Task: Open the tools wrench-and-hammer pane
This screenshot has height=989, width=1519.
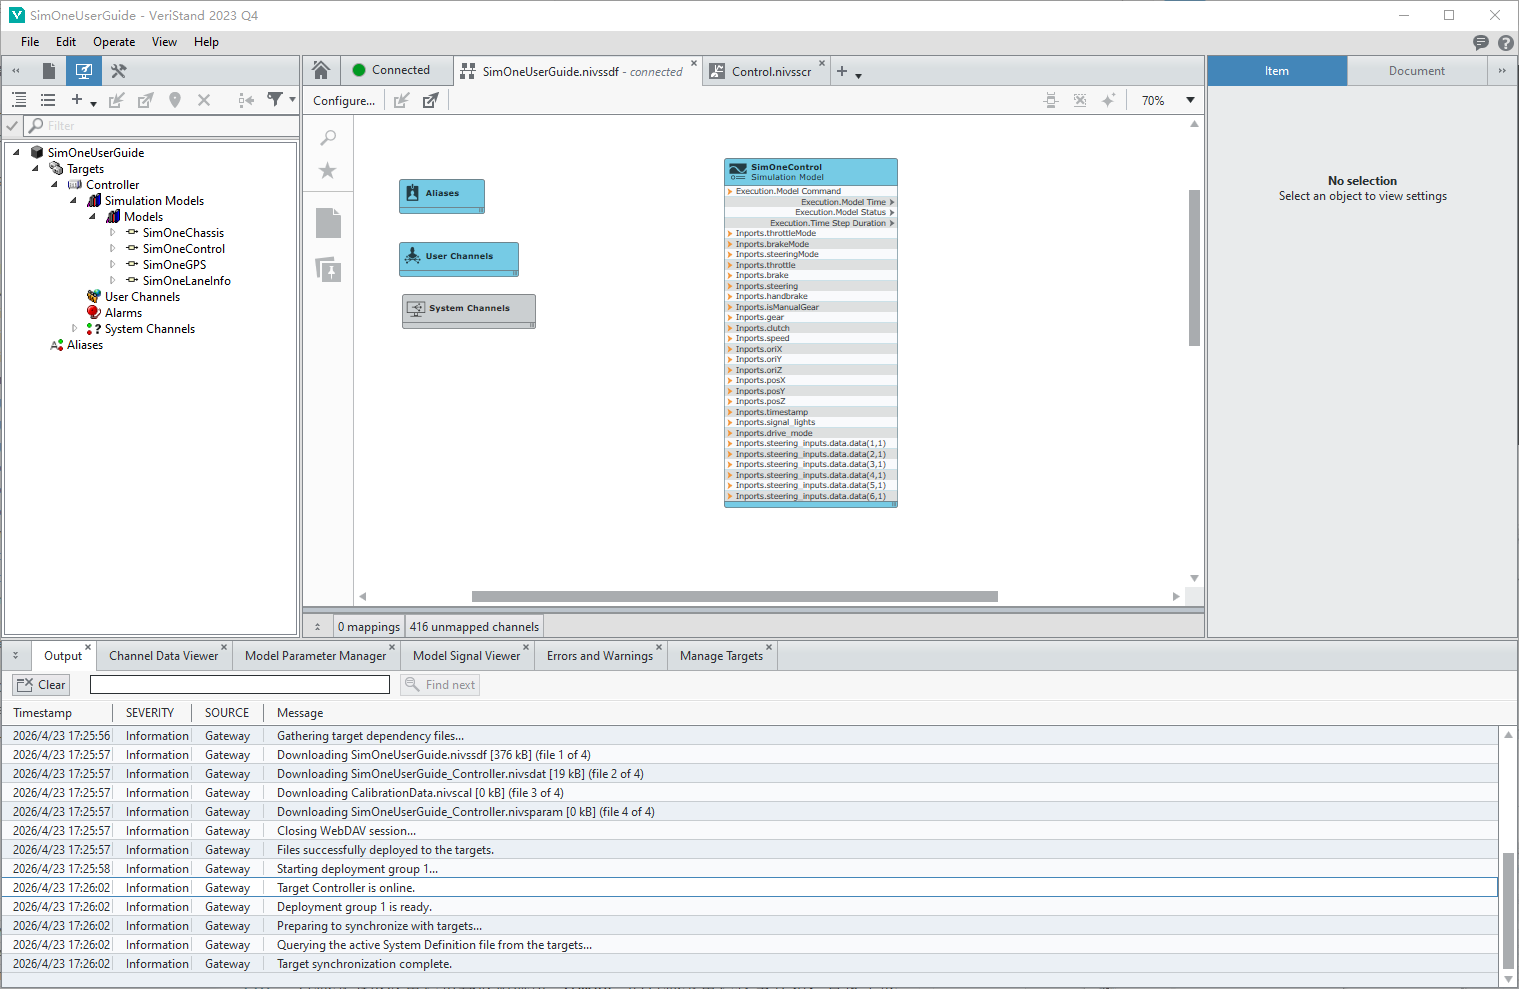Action: point(118,71)
